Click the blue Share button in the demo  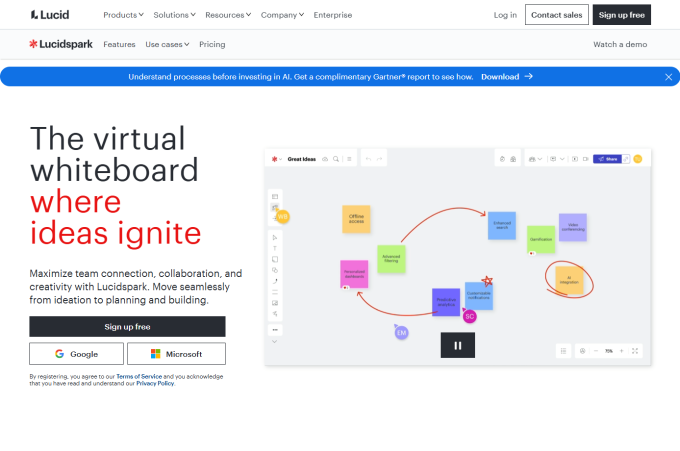[x=607, y=159]
